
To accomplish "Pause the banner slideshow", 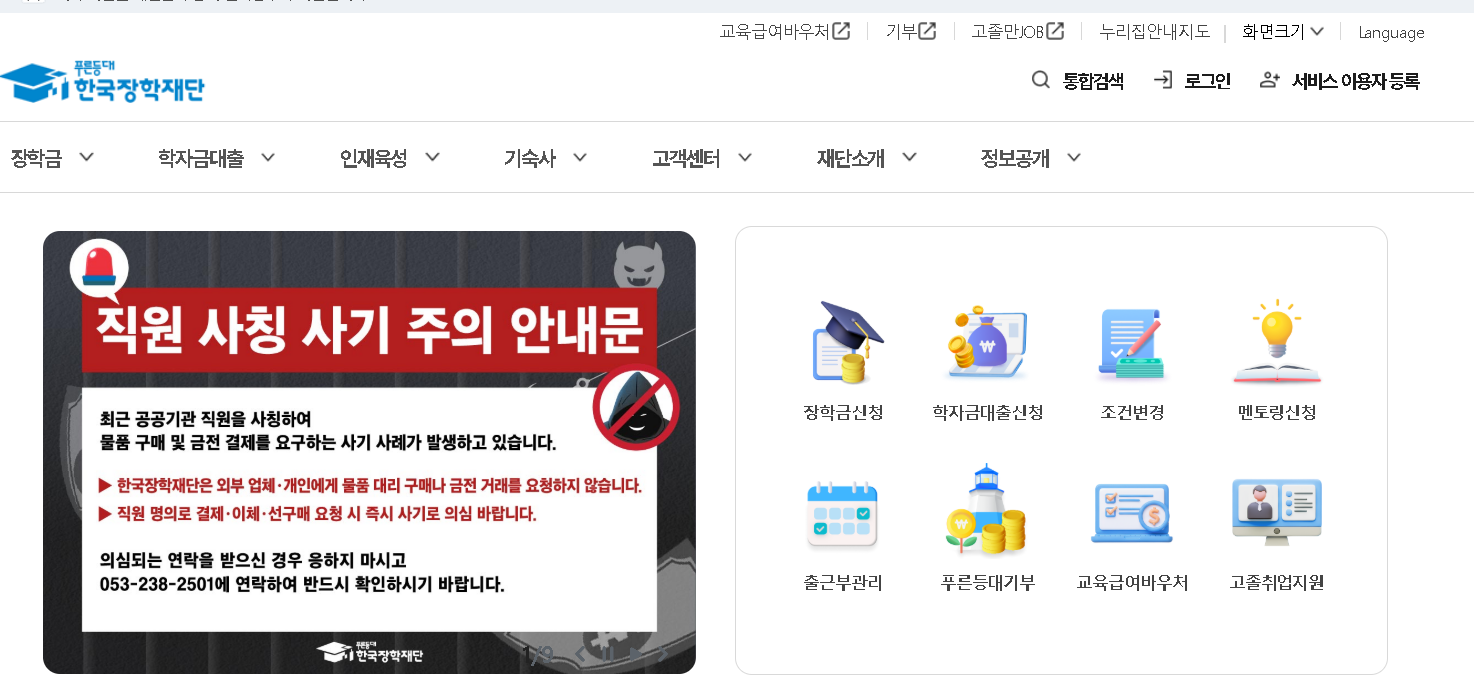I will [607, 654].
